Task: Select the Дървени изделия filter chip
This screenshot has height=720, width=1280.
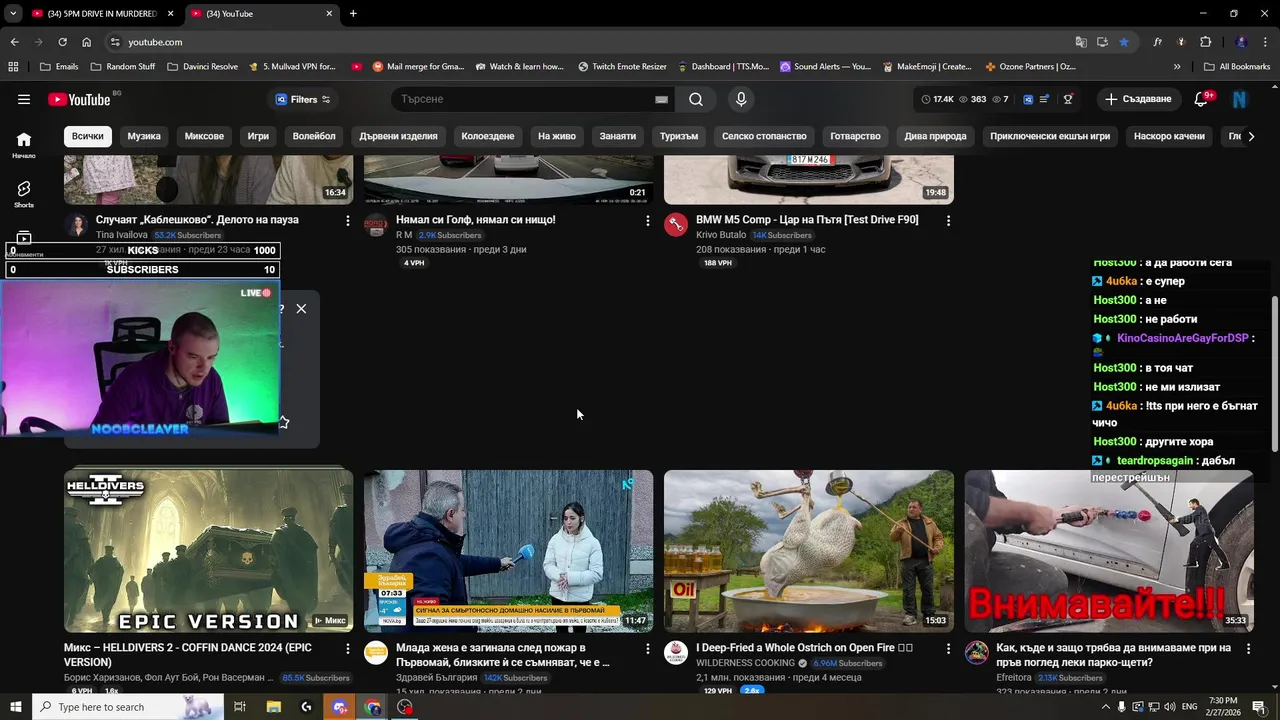Action: [x=398, y=136]
